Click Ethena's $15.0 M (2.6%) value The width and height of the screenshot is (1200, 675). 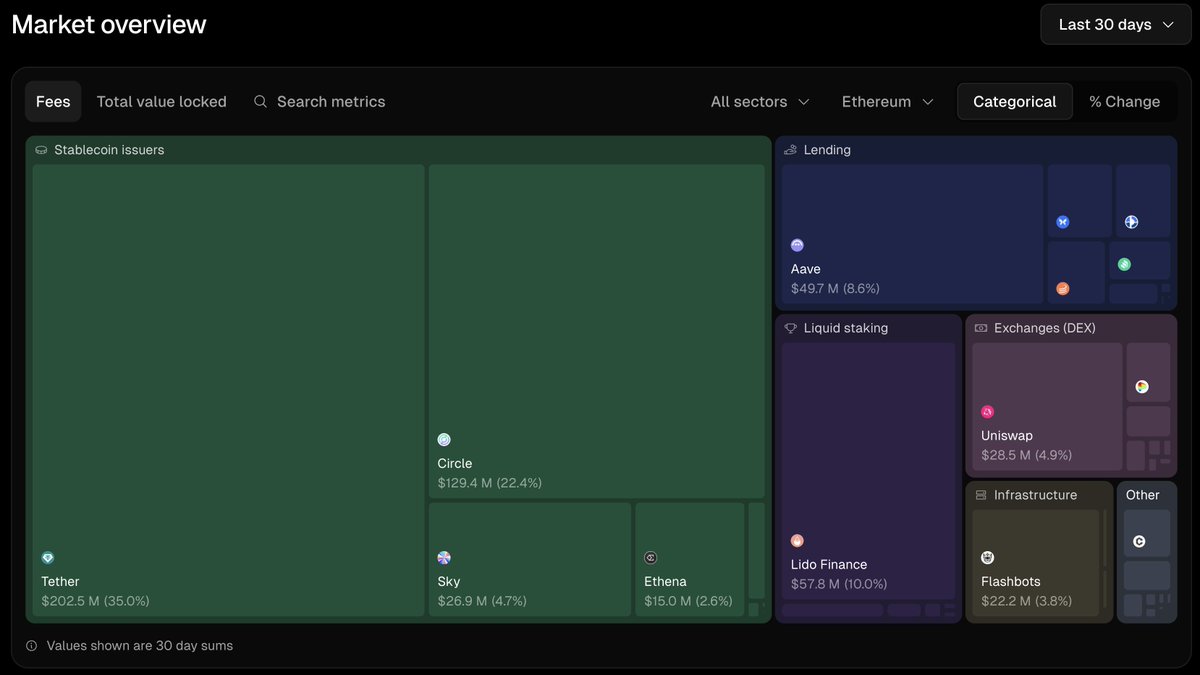coord(688,601)
